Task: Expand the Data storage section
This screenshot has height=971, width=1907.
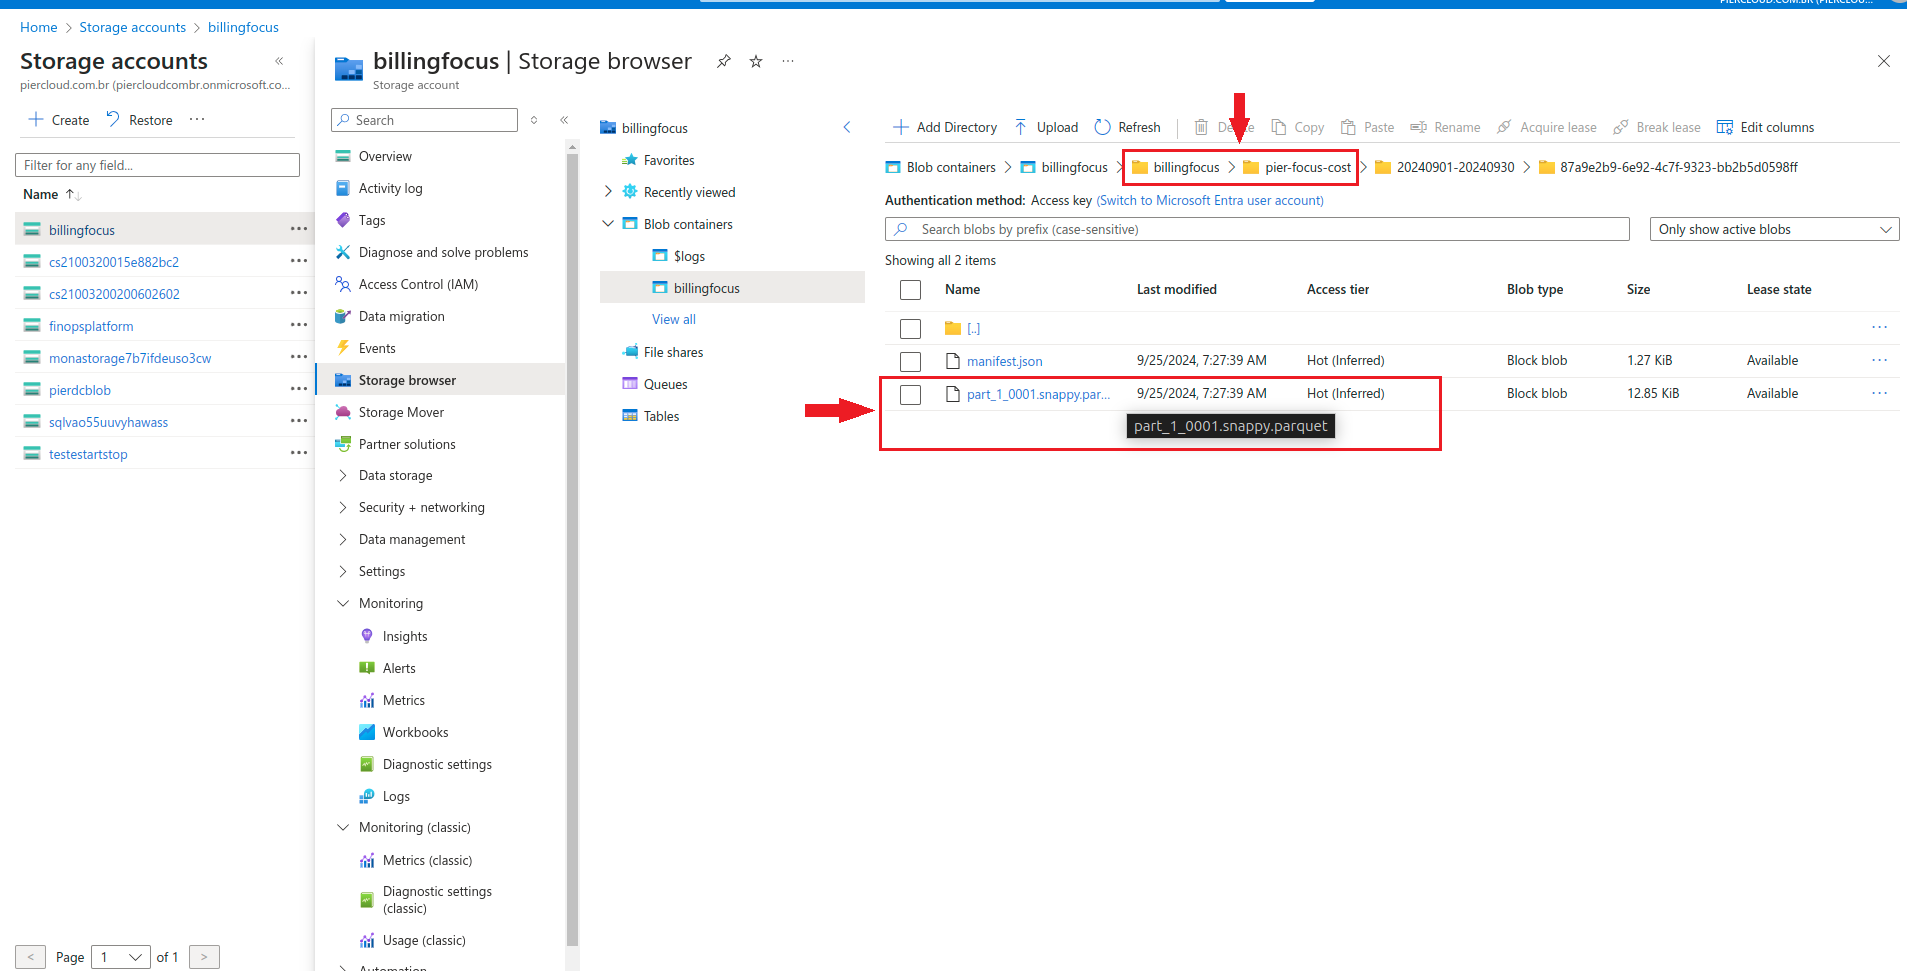Action: click(x=343, y=475)
